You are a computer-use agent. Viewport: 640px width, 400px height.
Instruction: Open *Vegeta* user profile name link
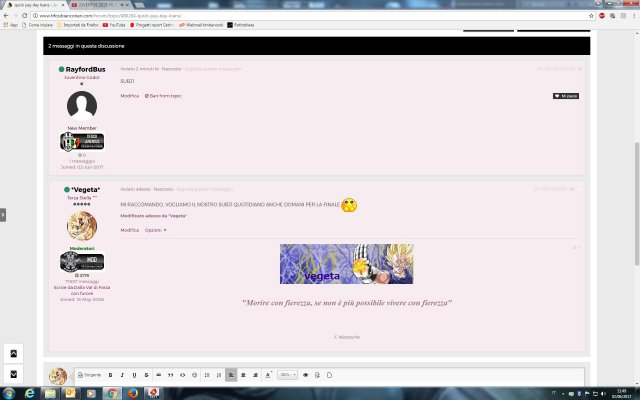[85, 190]
